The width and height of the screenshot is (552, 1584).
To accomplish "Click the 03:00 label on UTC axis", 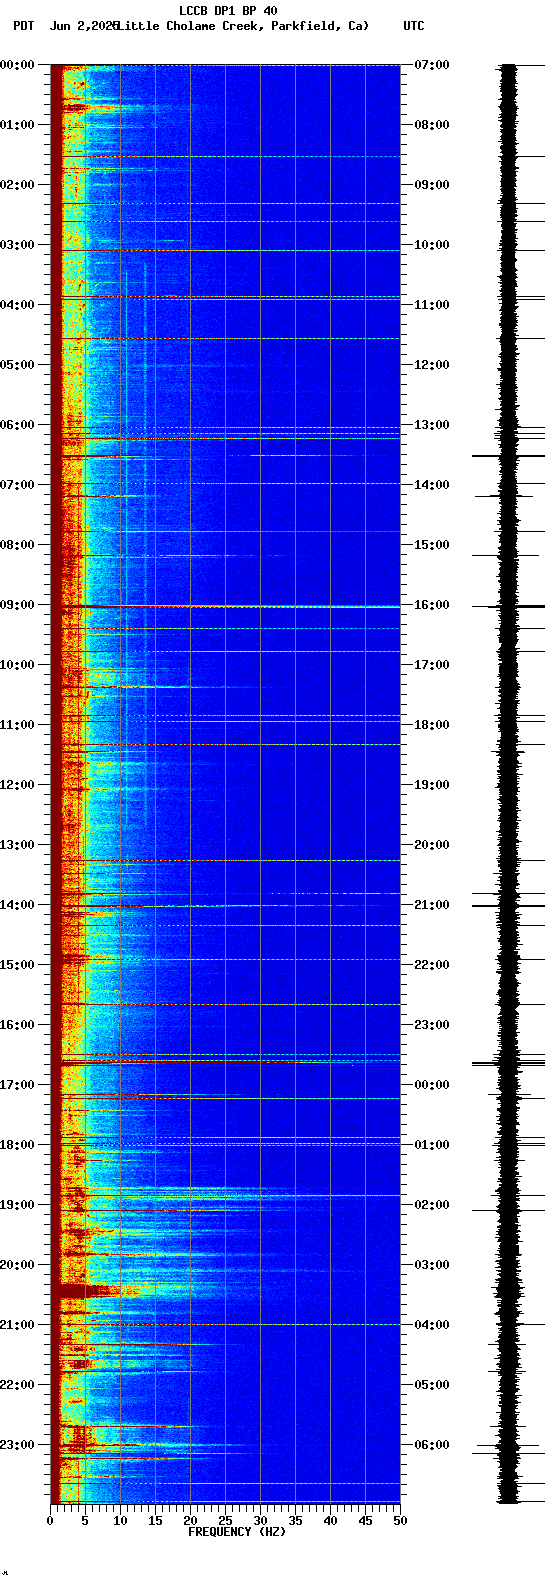I will 432,1265.
